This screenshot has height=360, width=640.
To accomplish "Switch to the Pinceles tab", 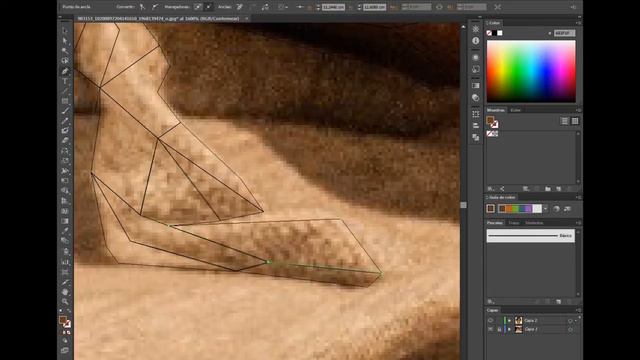I will [x=495, y=223].
